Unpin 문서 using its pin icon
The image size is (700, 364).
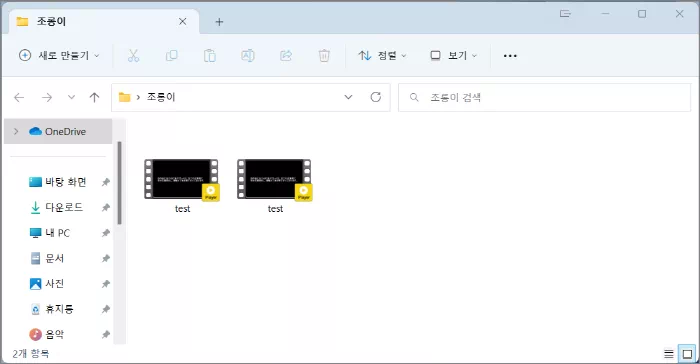pos(105,259)
